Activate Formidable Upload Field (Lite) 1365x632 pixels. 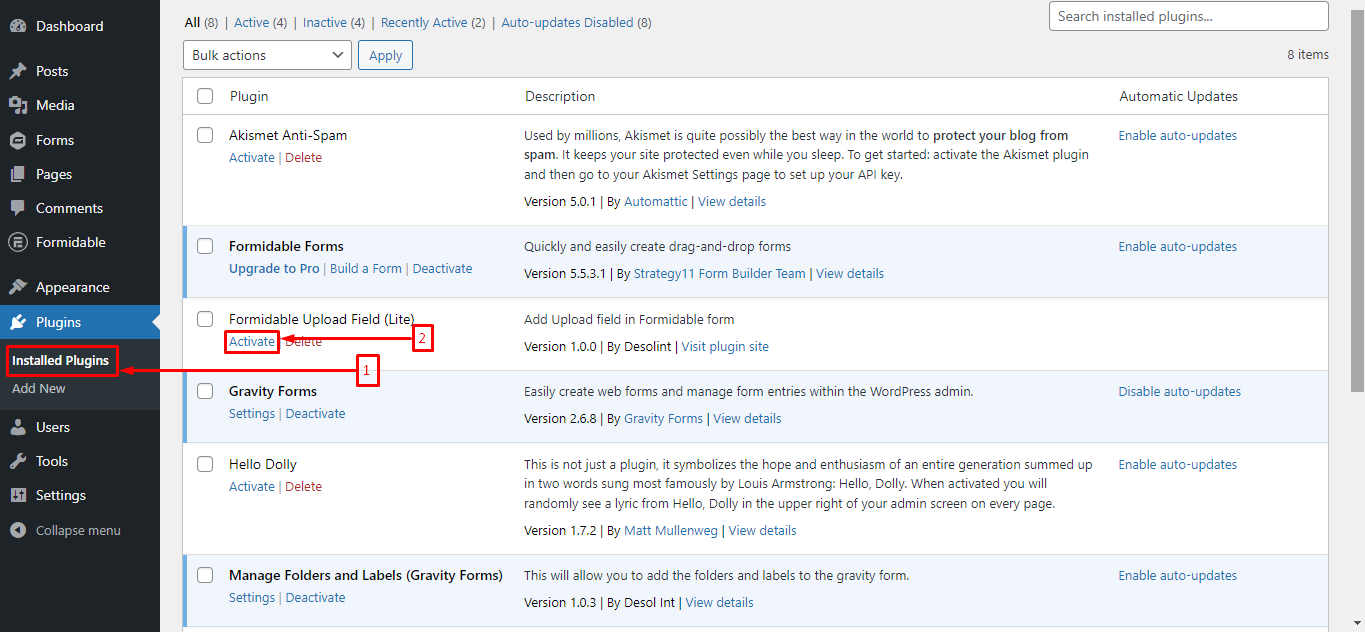[252, 341]
